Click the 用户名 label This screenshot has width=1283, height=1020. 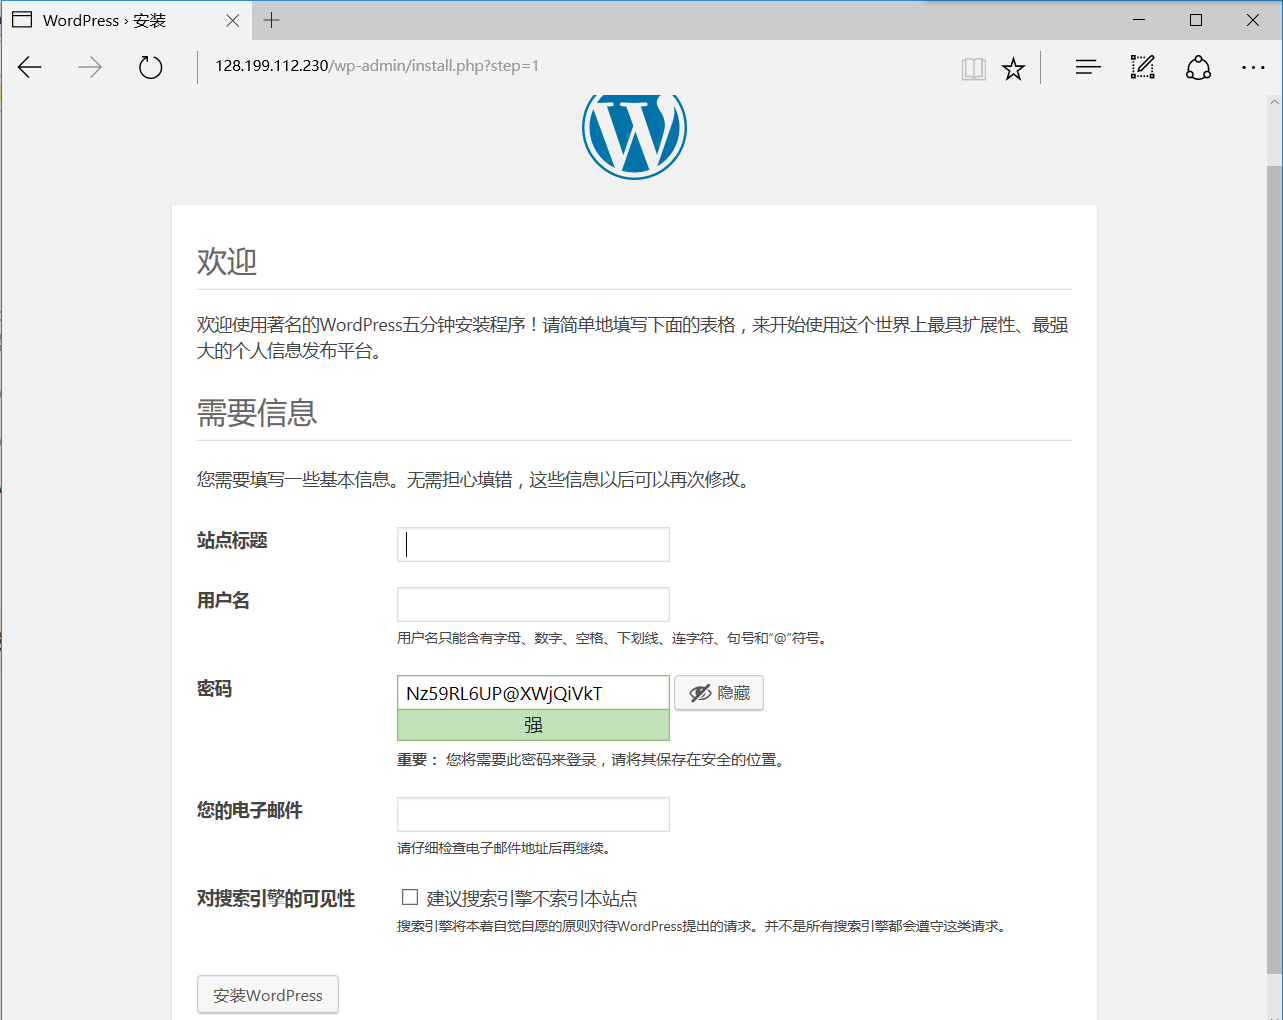pyautogui.click(x=223, y=601)
